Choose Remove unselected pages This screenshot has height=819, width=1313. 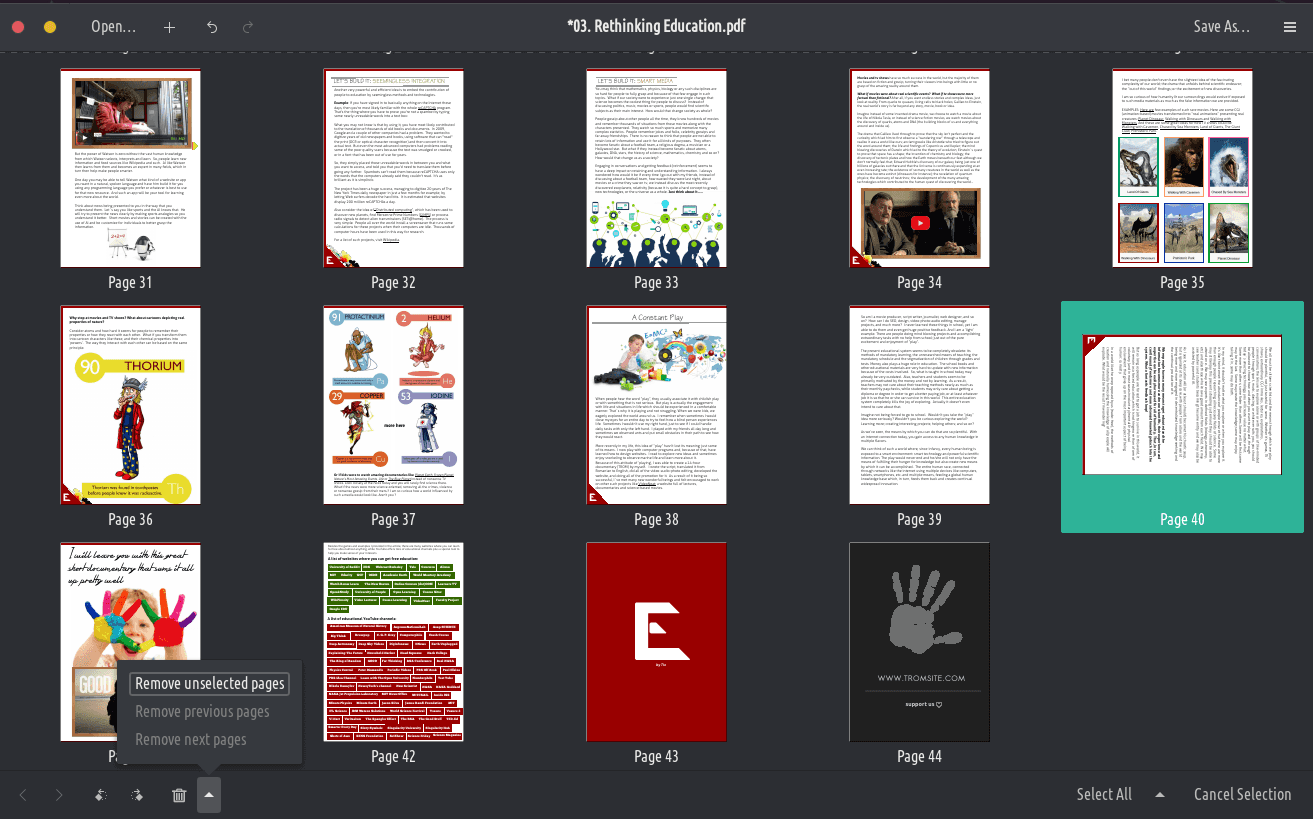click(x=210, y=684)
